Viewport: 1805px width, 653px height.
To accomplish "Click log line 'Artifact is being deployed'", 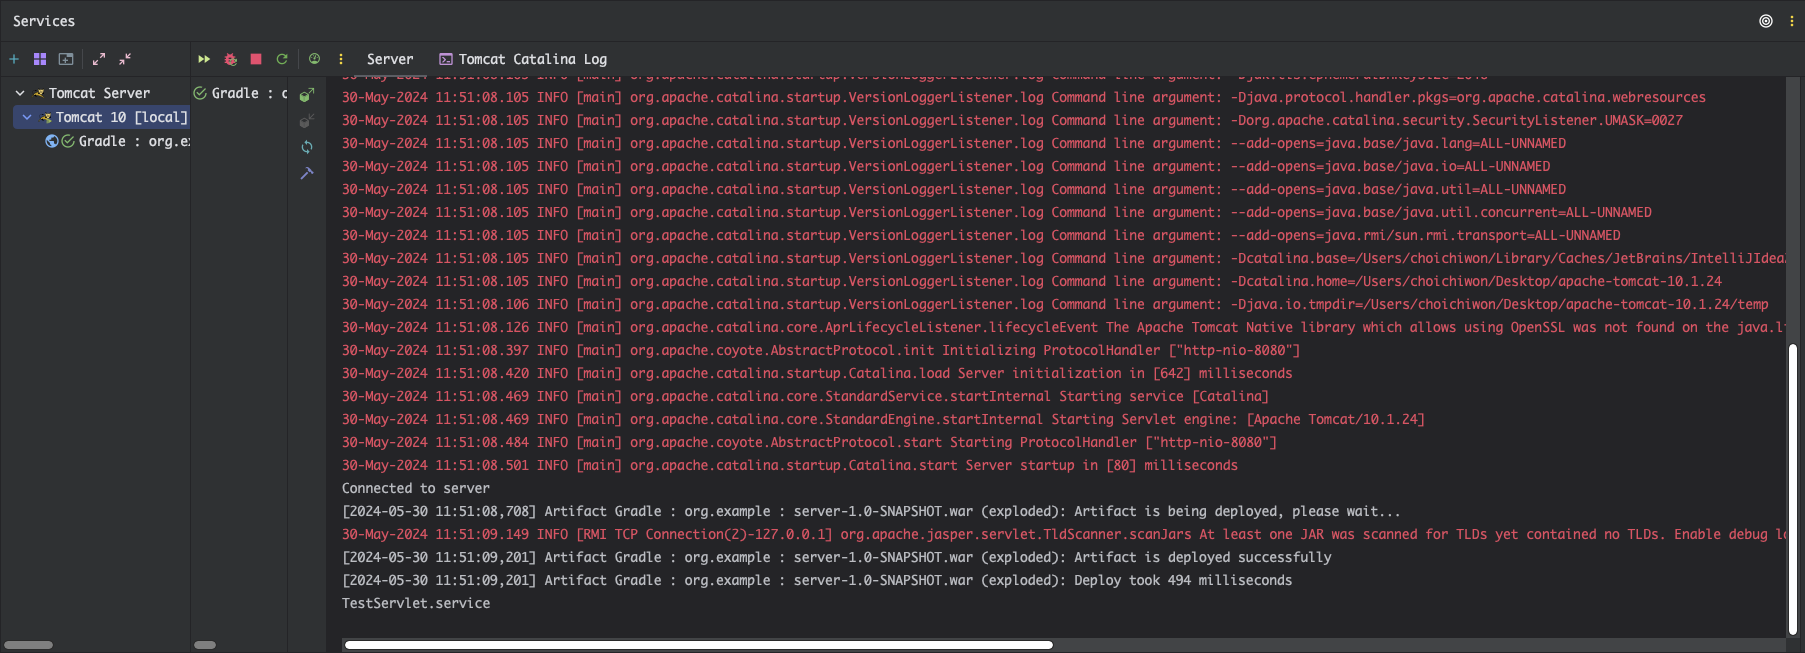I will (x=872, y=511).
